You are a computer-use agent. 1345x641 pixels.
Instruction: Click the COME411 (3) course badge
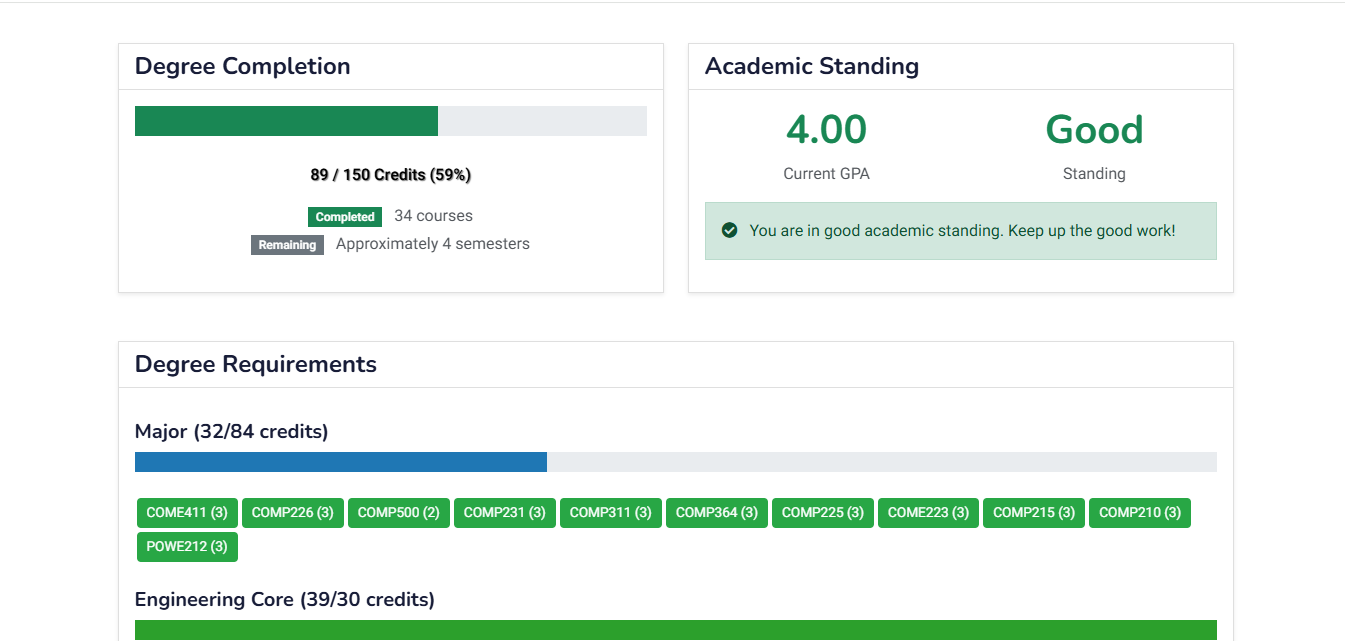click(x=187, y=513)
